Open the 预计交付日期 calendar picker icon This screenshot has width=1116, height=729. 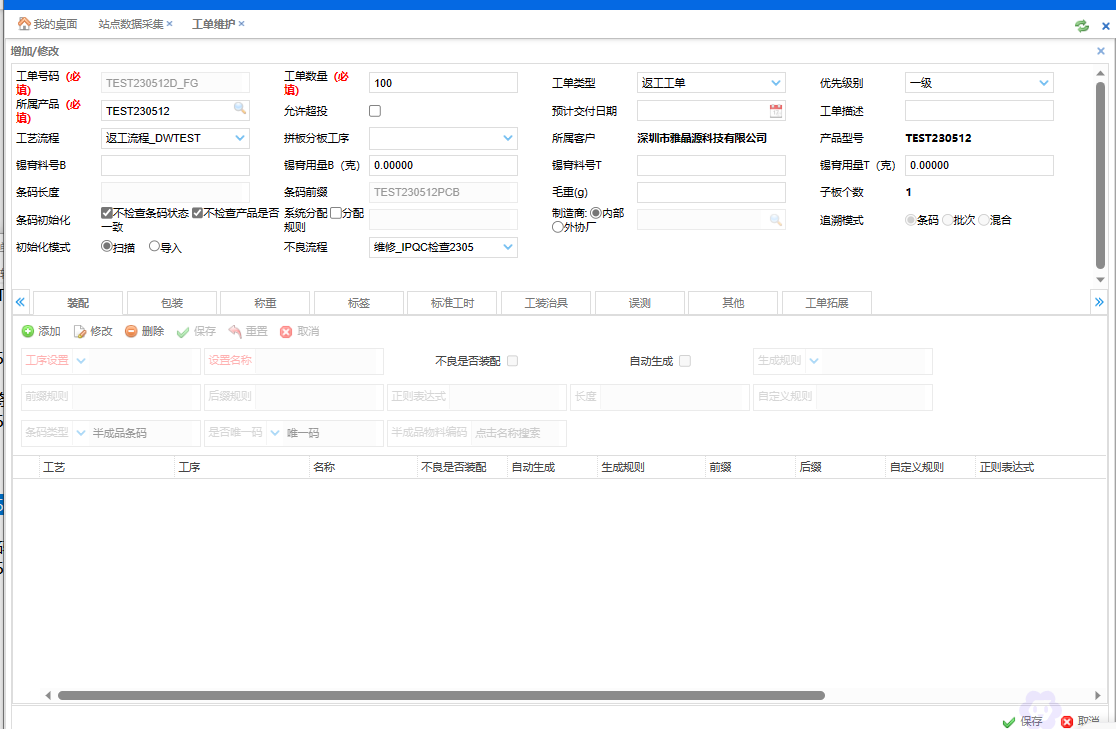pyautogui.click(x=776, y=111)
